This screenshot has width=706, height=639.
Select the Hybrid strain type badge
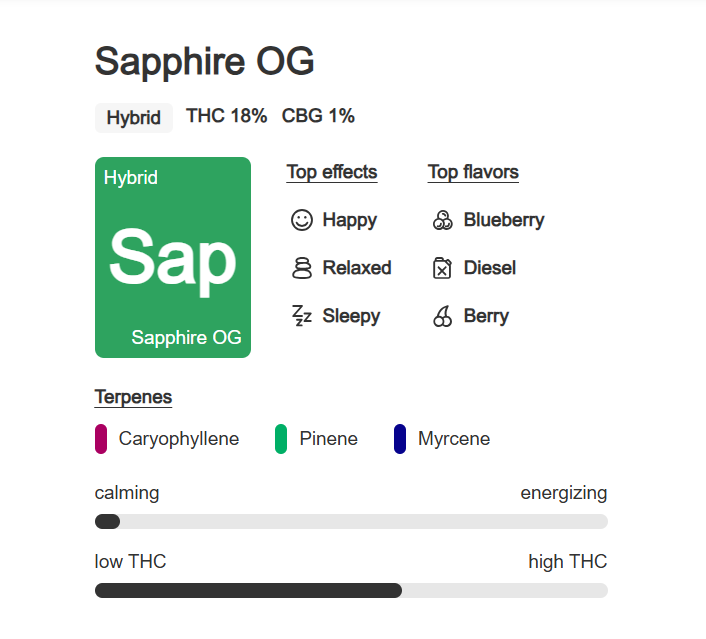click(x=134, y=118)
